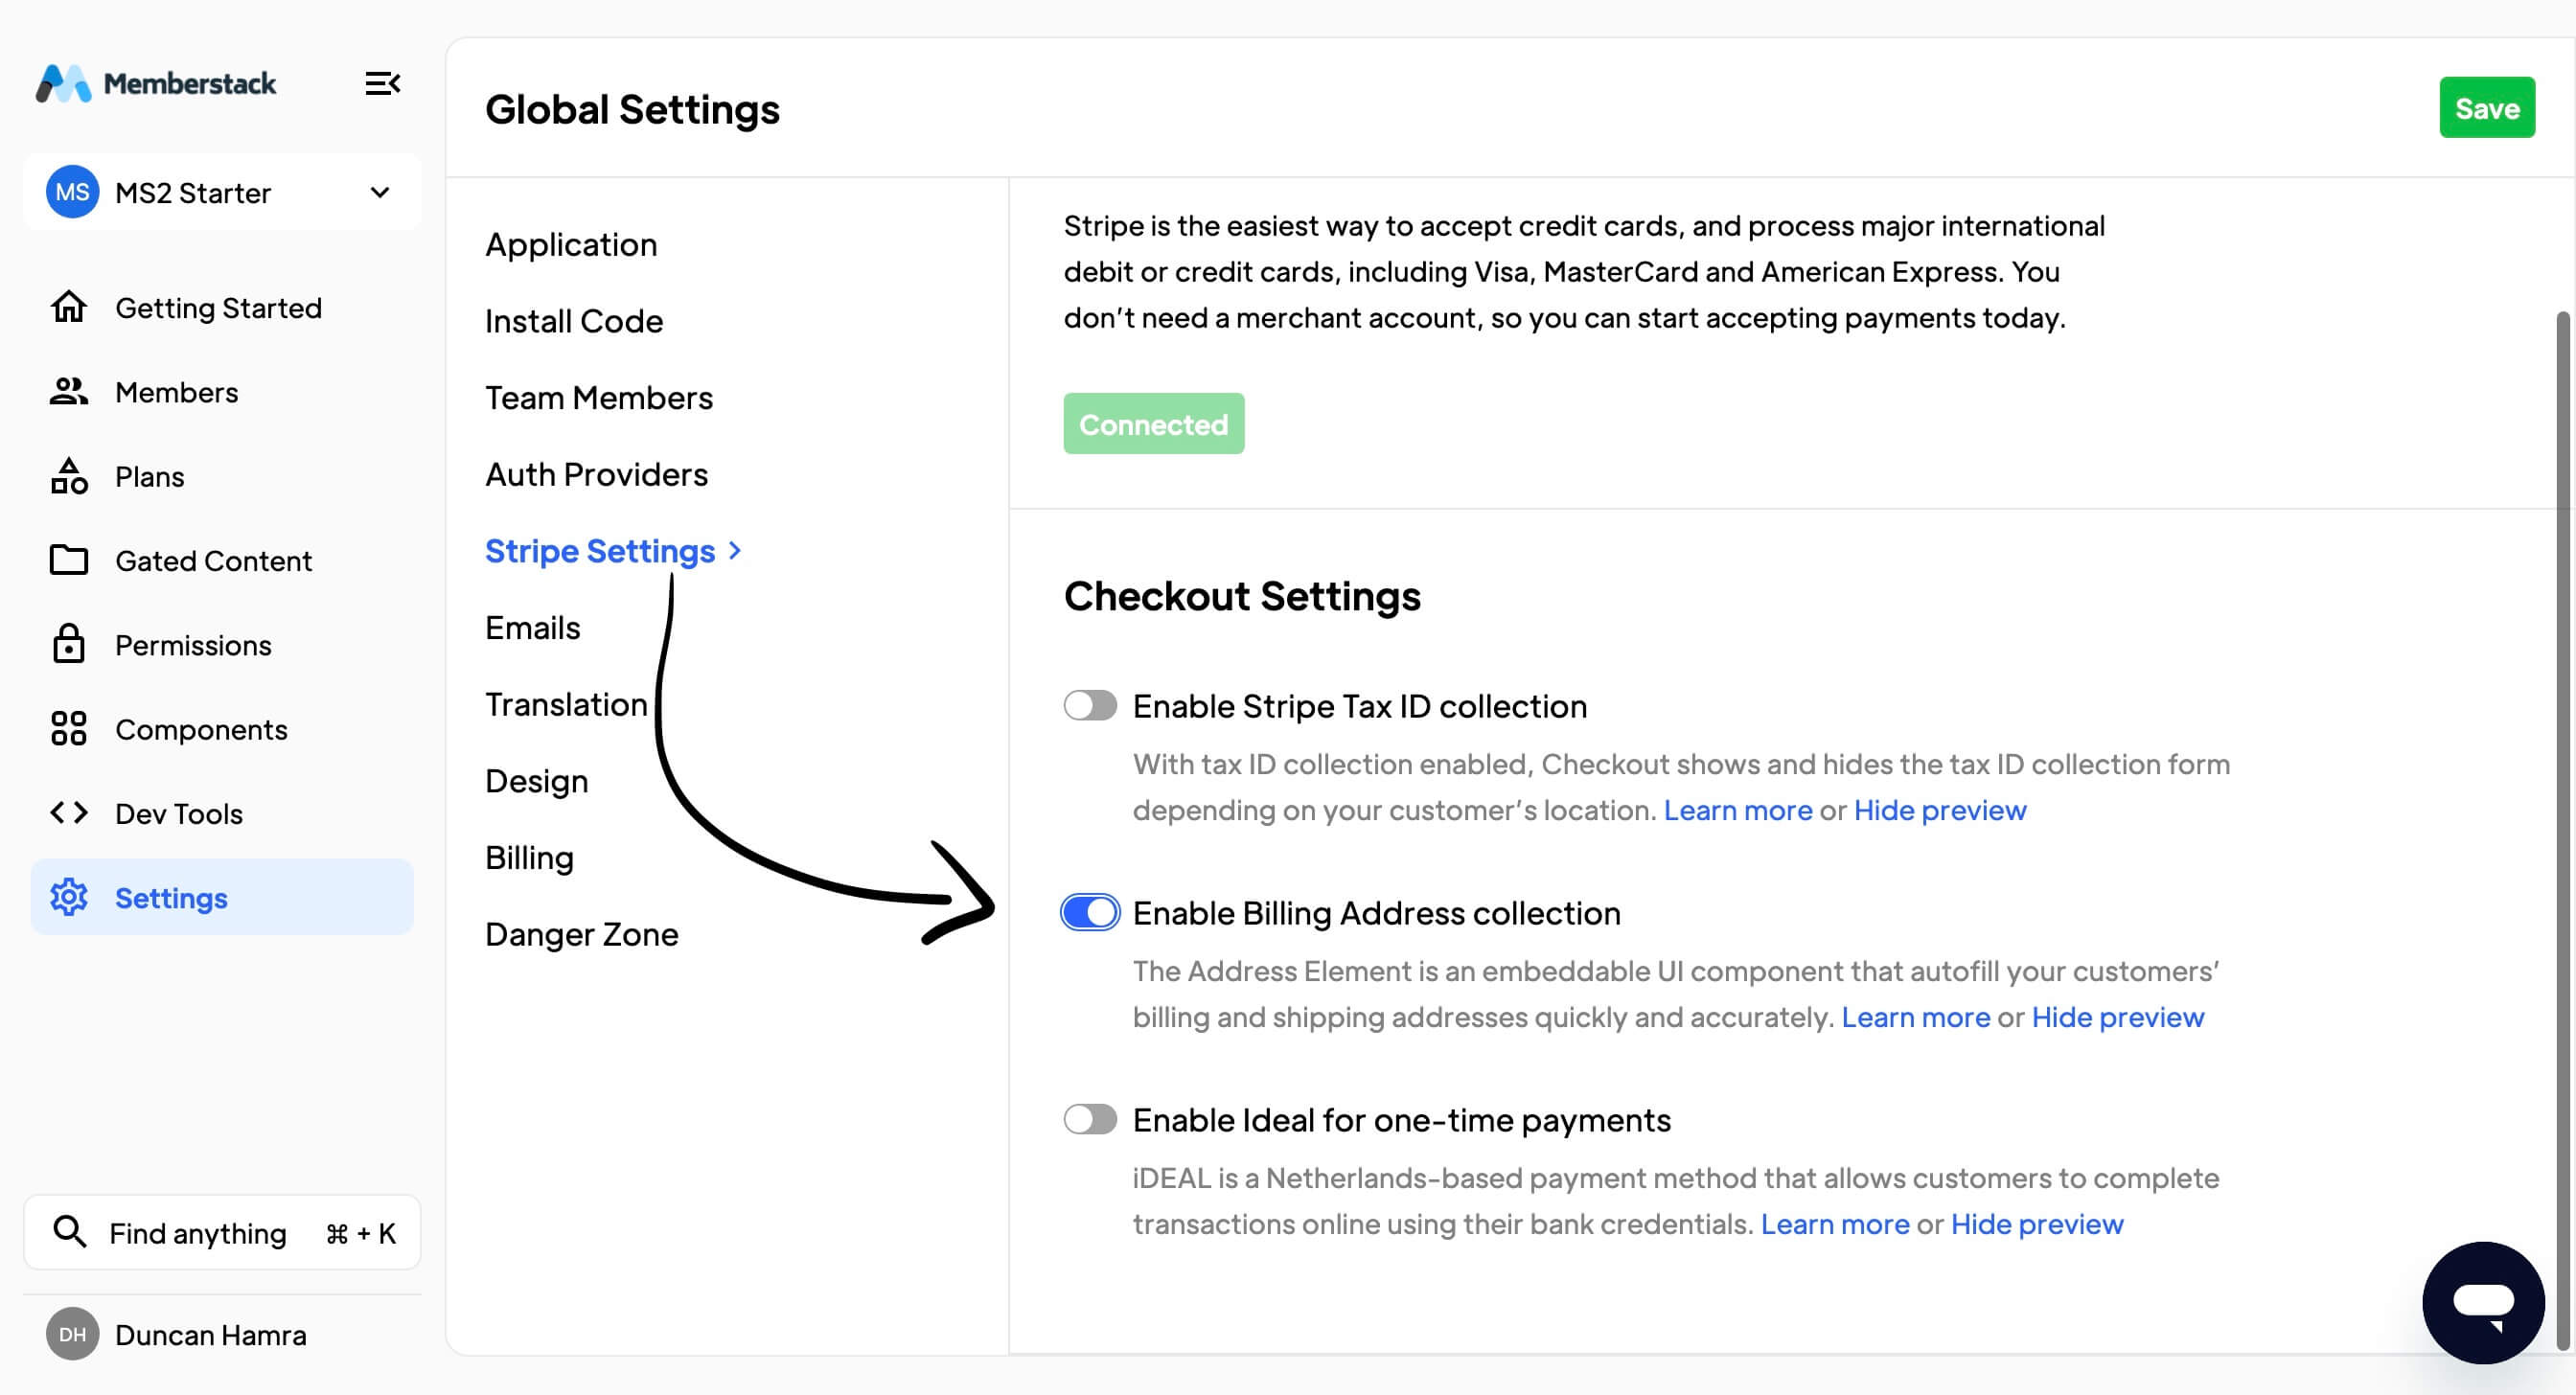The width and height of the screenshot is (2576, 1395).
Task: Click the Getting Started home icon
Action: tap(69, 307)
